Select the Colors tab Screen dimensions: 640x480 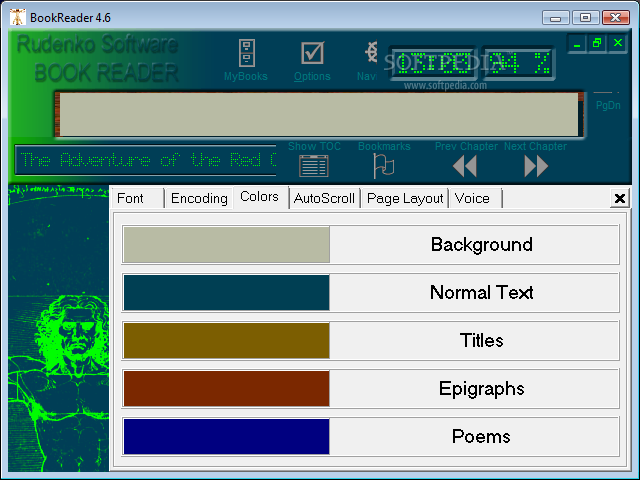pos(260,197)
